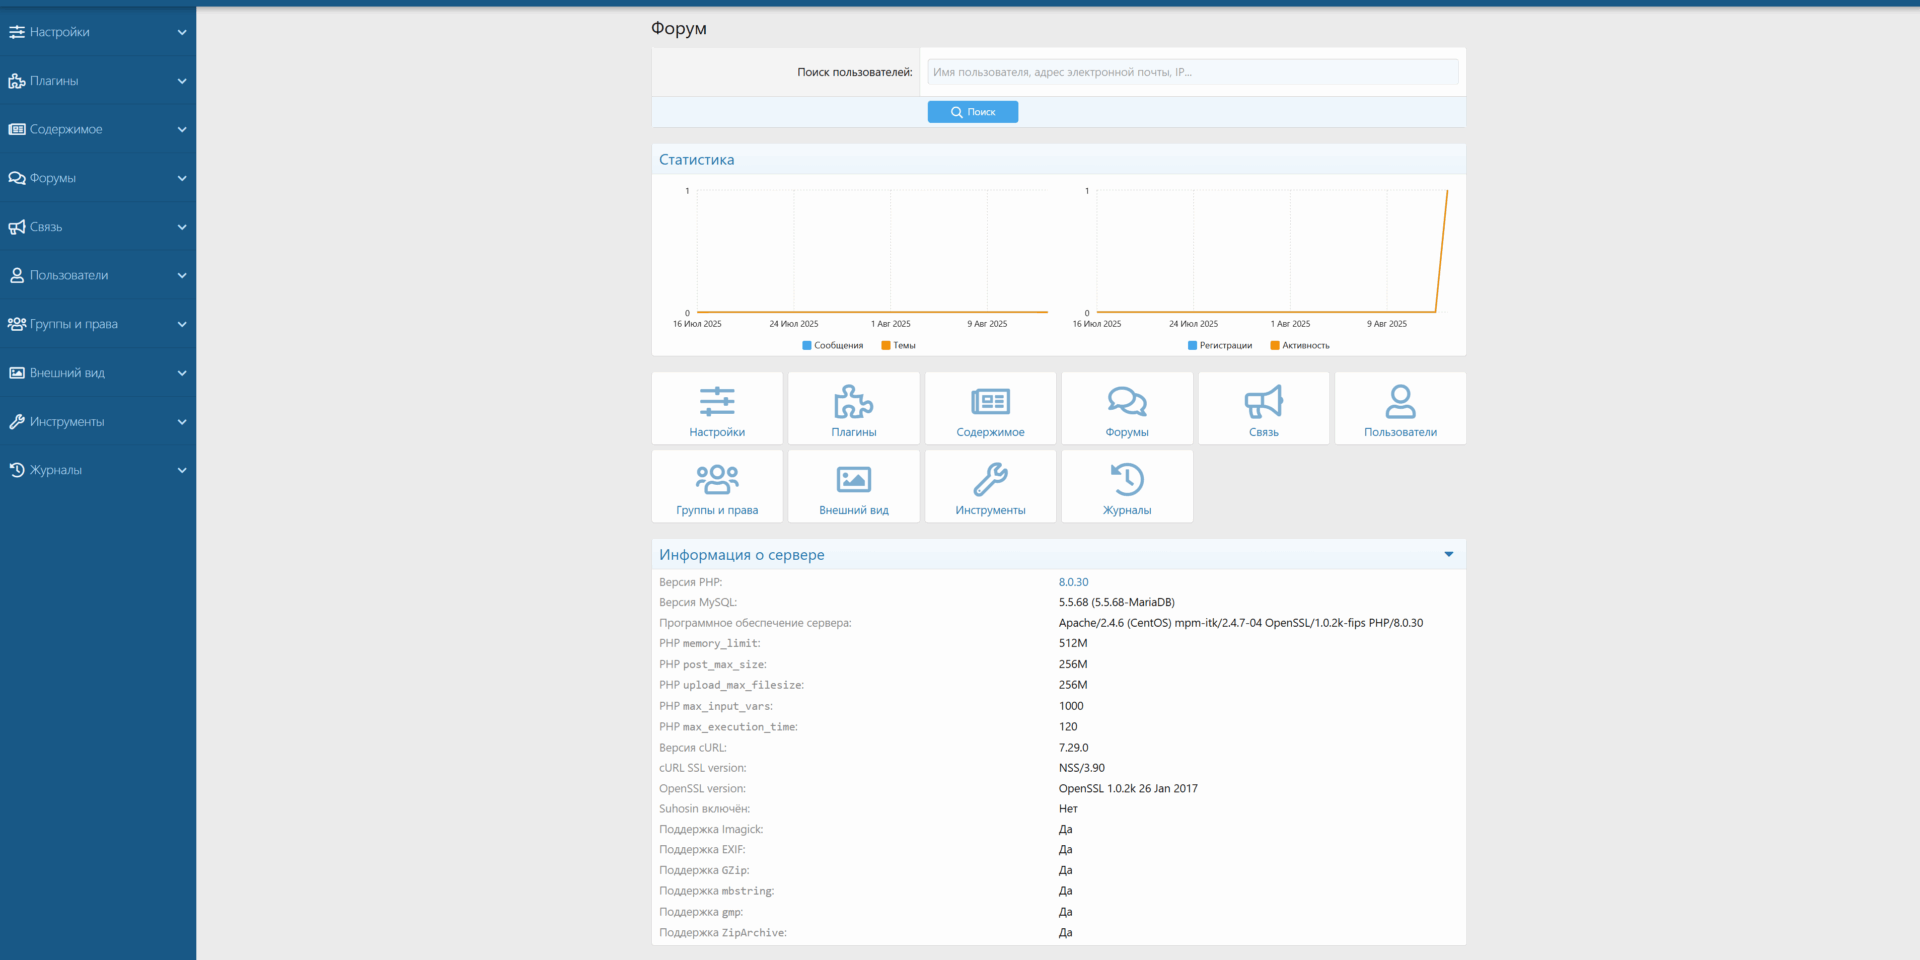
Task: Click the Communication megaphone tile
Action: pyautogui.click(x=1263, y=408)
